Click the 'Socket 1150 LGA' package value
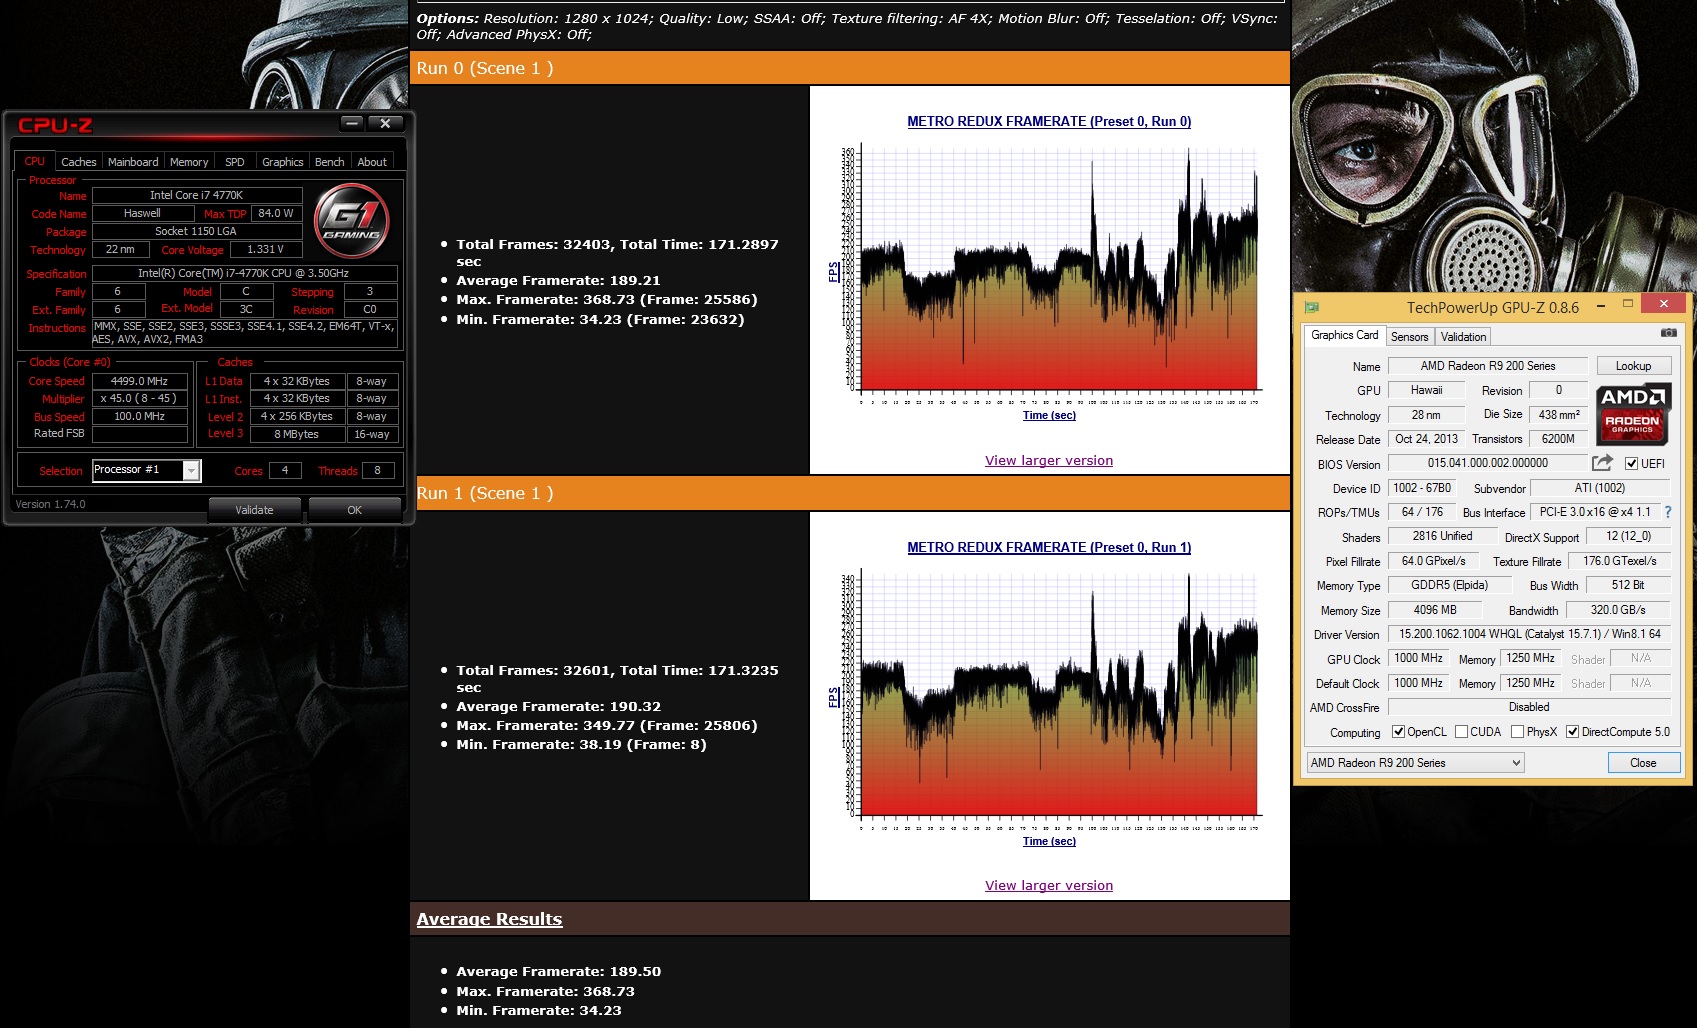The height and width of the screenshot is (1028, 1697). (197, 232)
